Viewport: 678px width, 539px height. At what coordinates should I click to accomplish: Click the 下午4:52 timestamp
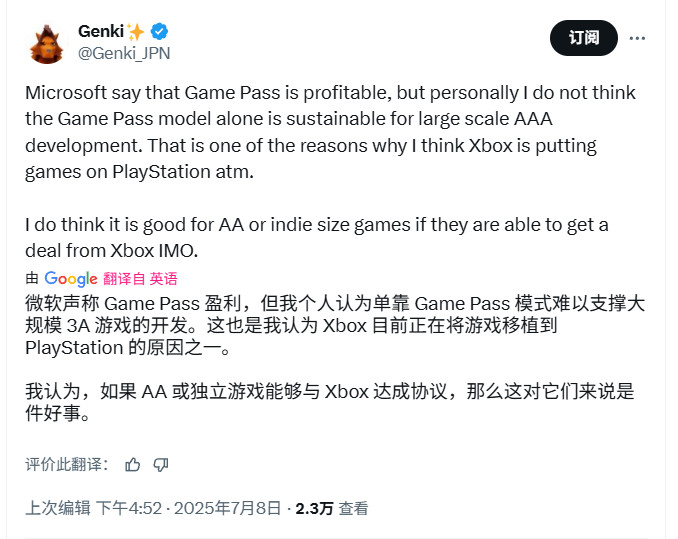(x=129, y=509)
